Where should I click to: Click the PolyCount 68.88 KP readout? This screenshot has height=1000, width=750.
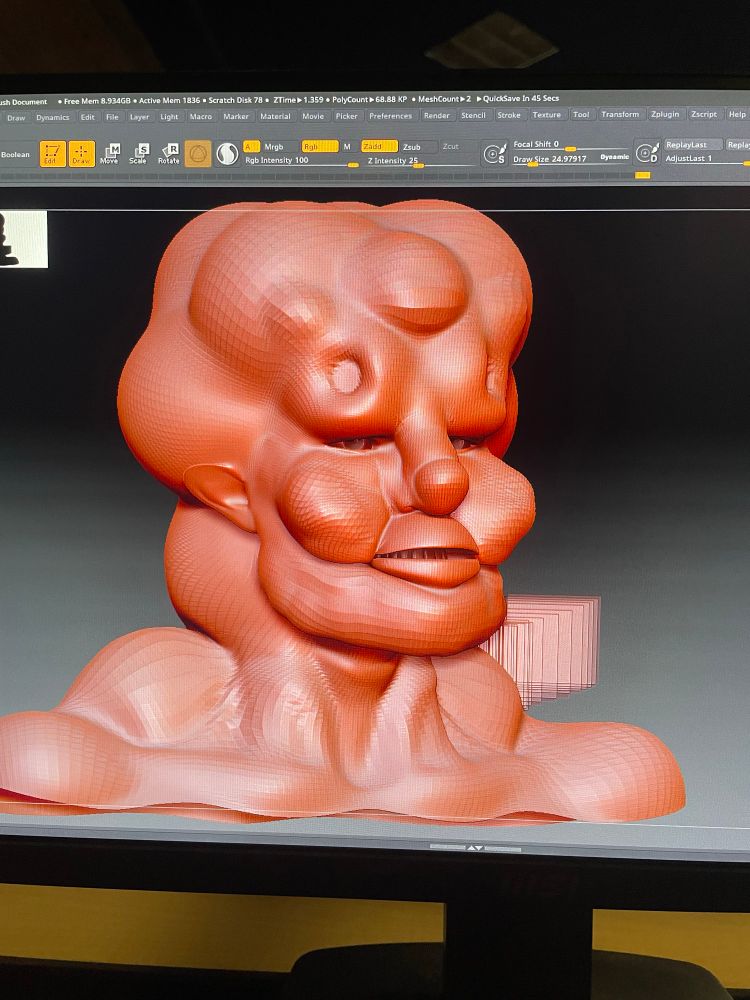coord(370,100)
